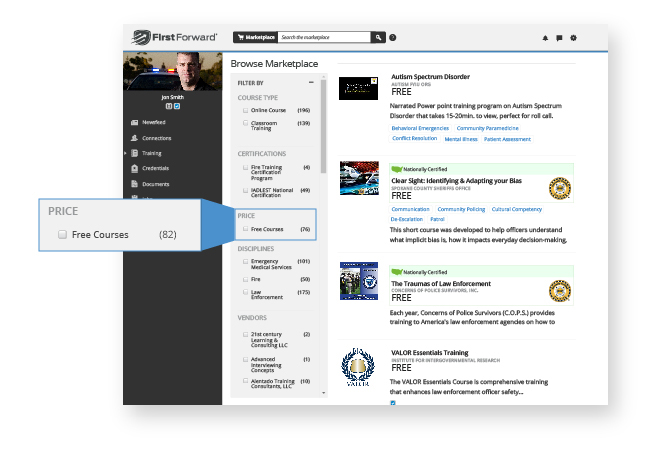Check Alentado Training Consultants vendor

(x=245, y=381)
